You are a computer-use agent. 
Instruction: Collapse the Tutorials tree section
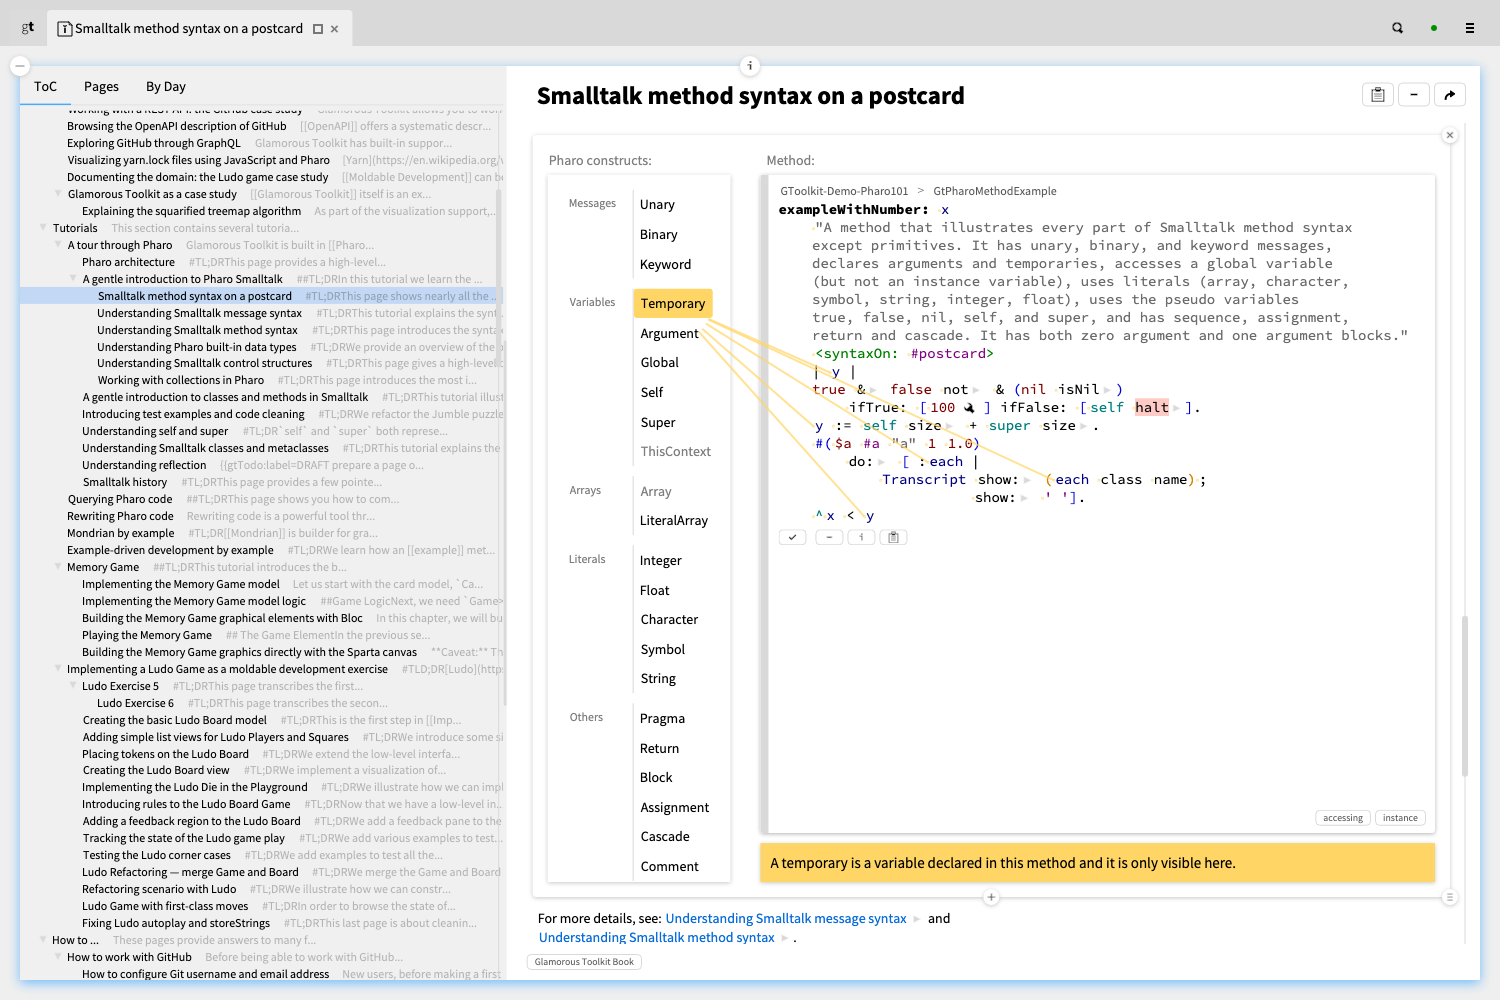(43, 228)
